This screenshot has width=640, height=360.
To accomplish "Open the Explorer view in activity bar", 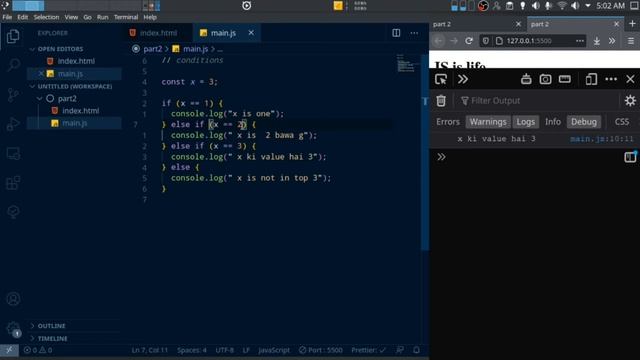I will click(x=13, y=36).
